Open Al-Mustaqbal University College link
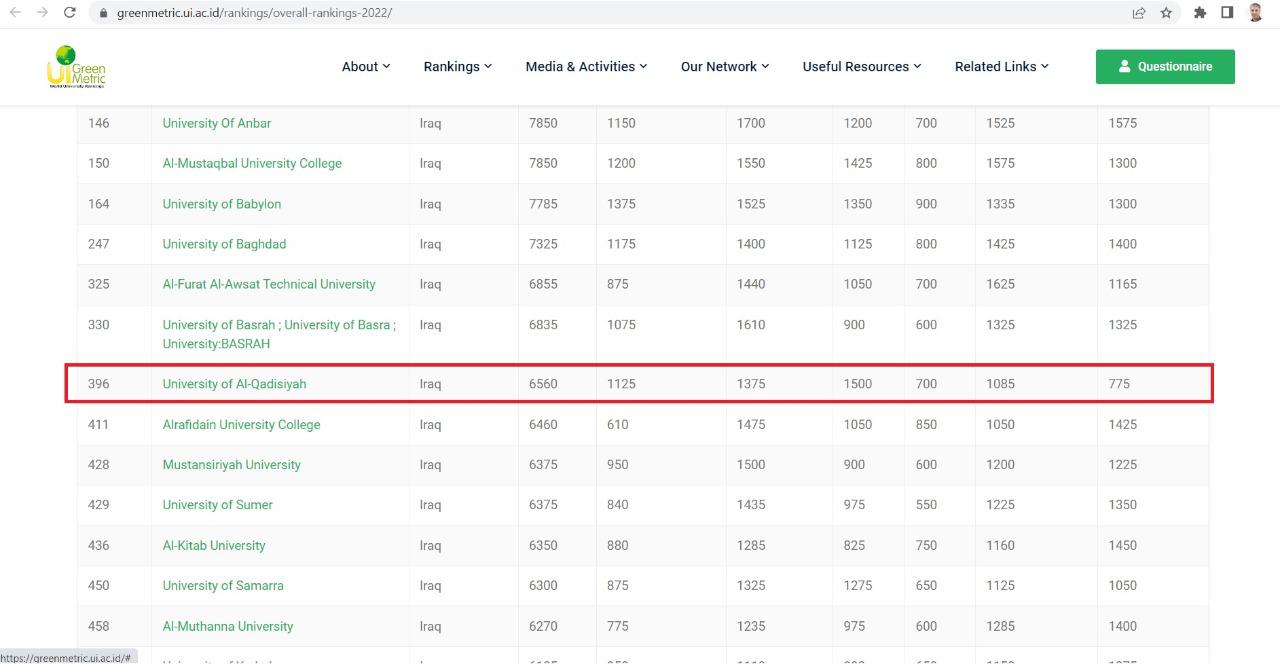Image resolution: width=1280 pixels, height=664 pixels. tap(252, 163)
